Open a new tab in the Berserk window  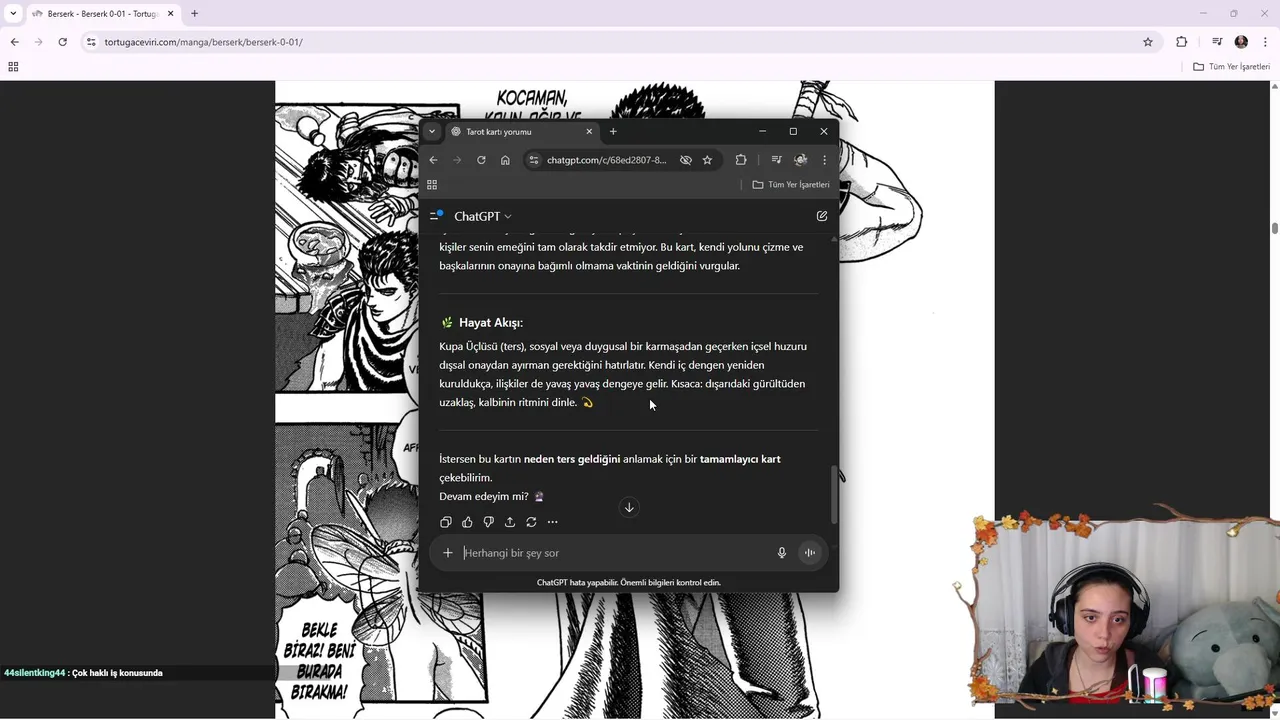tap(194, 14)
